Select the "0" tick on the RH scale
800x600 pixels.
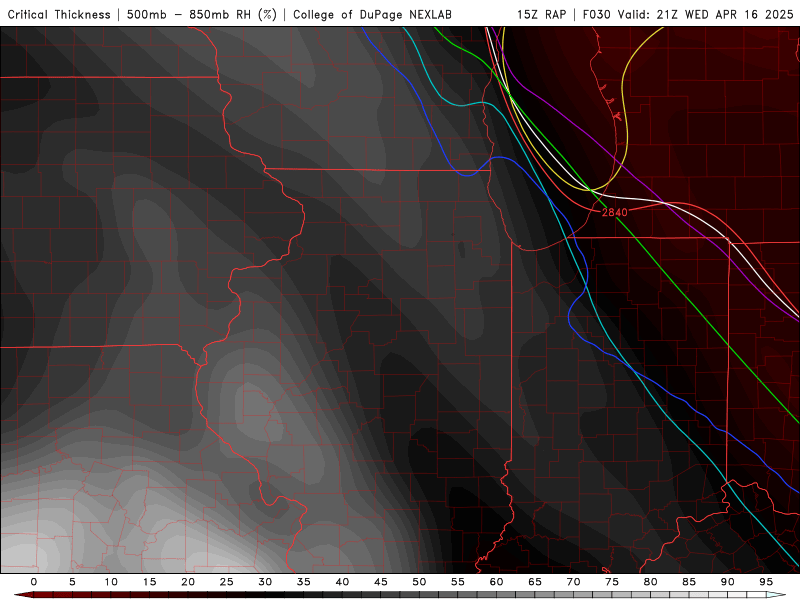(34, 582)
